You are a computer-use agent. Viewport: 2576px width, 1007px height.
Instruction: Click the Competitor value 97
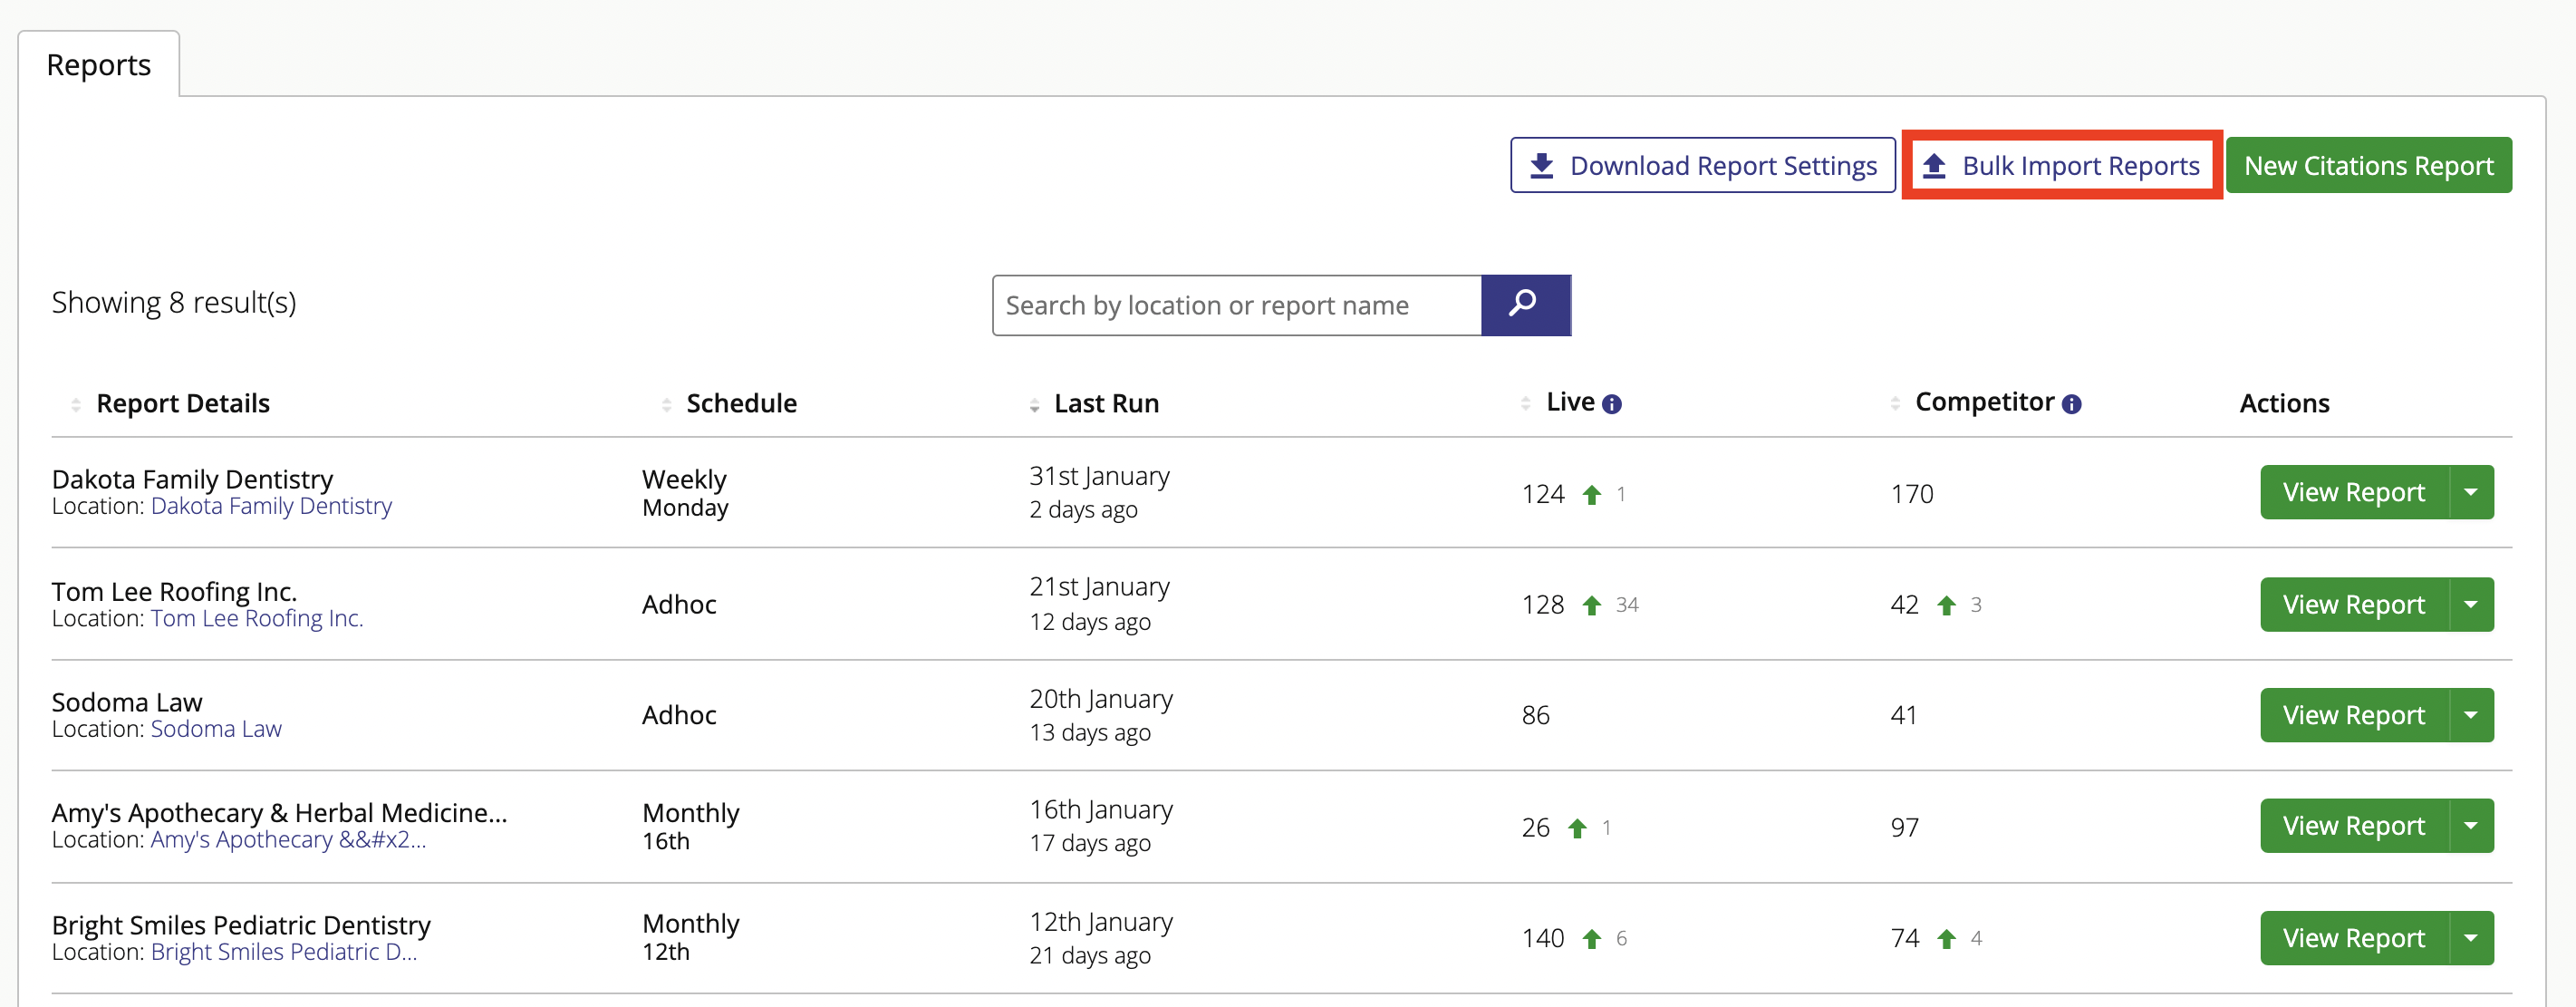tap(1905, 828)
